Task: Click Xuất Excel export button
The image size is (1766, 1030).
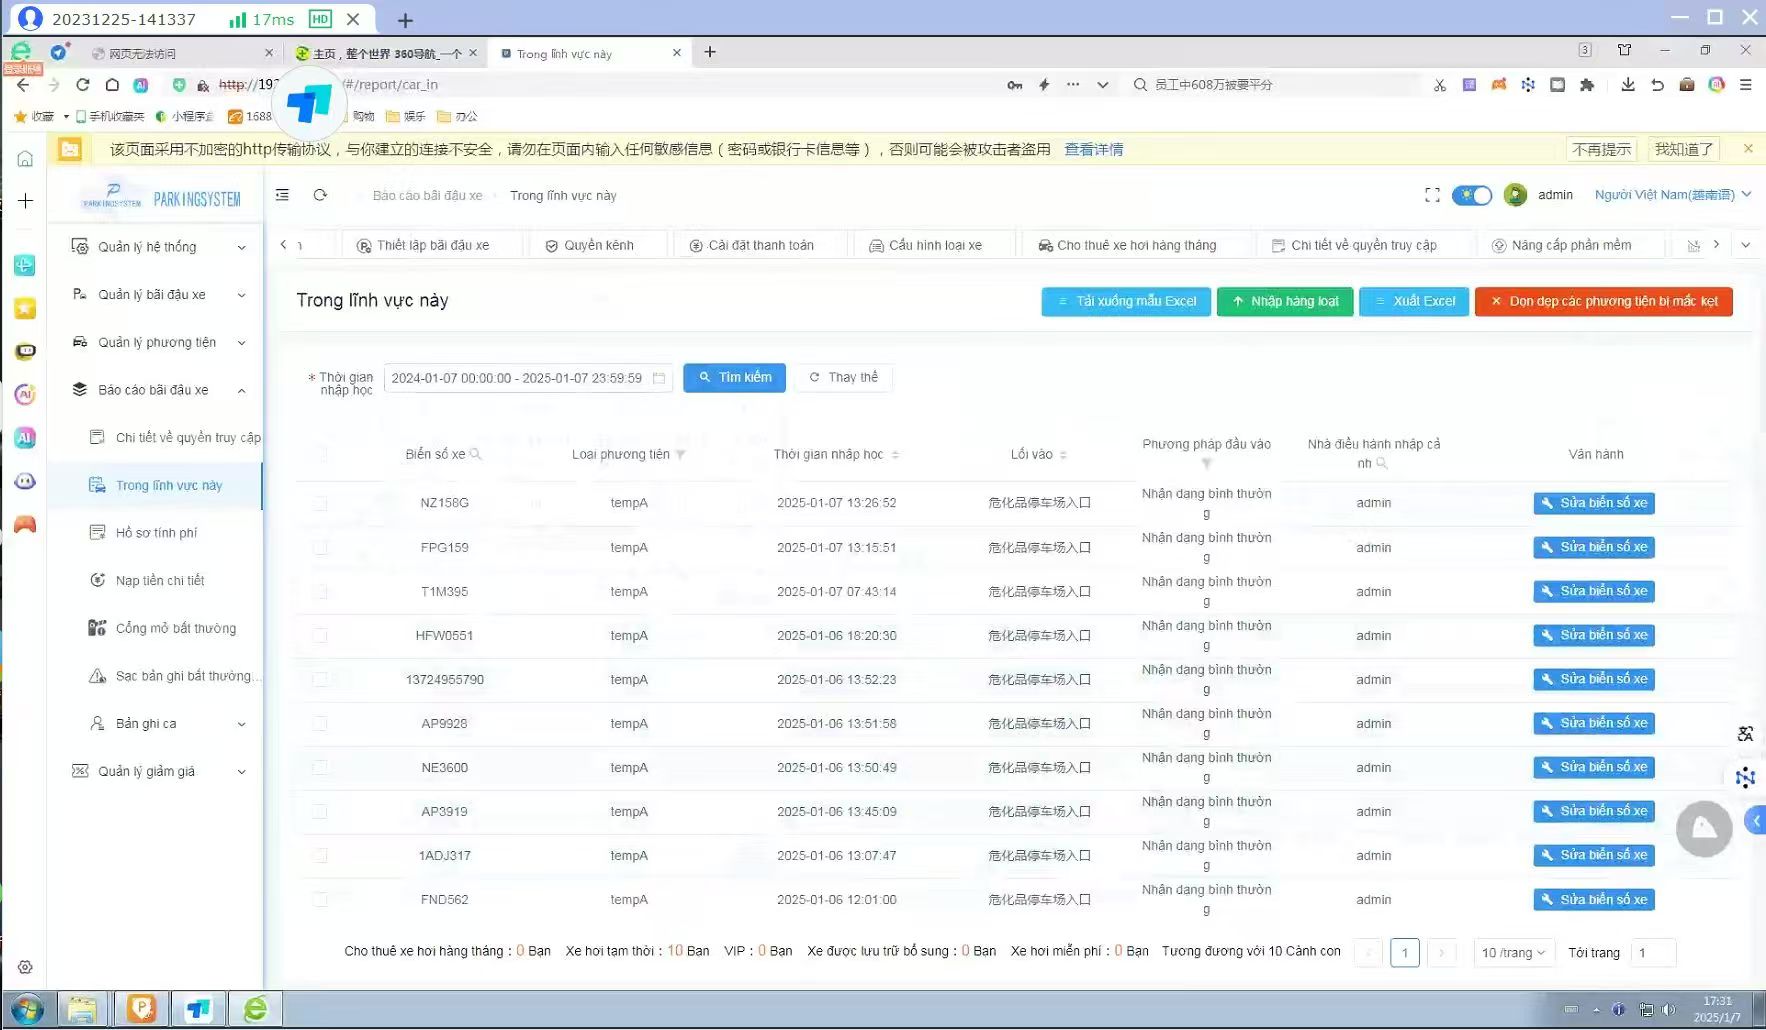Action: [x=1414, y=302]
